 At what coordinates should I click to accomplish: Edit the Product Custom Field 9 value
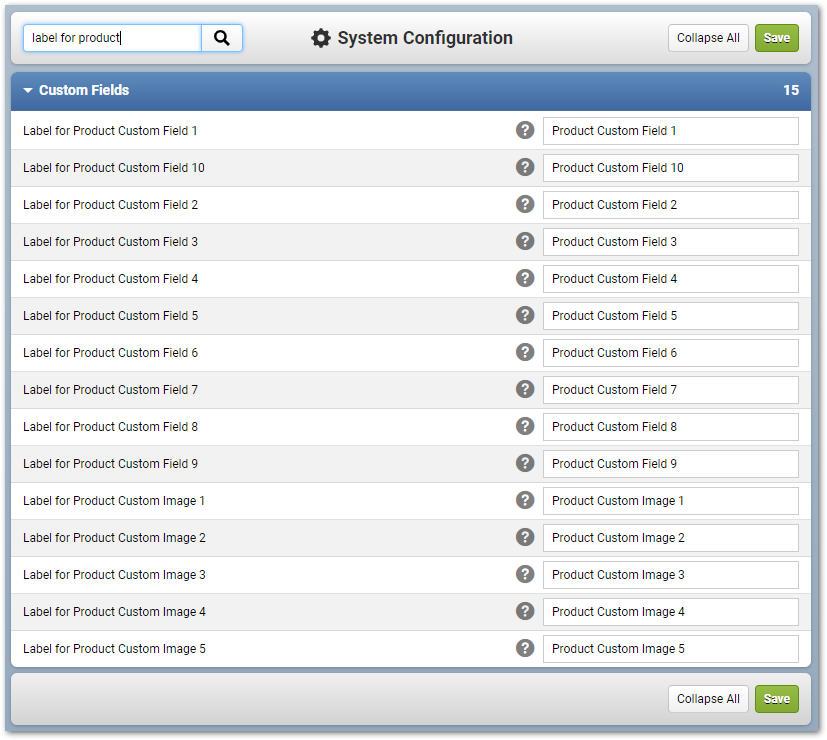pos(670,464)
